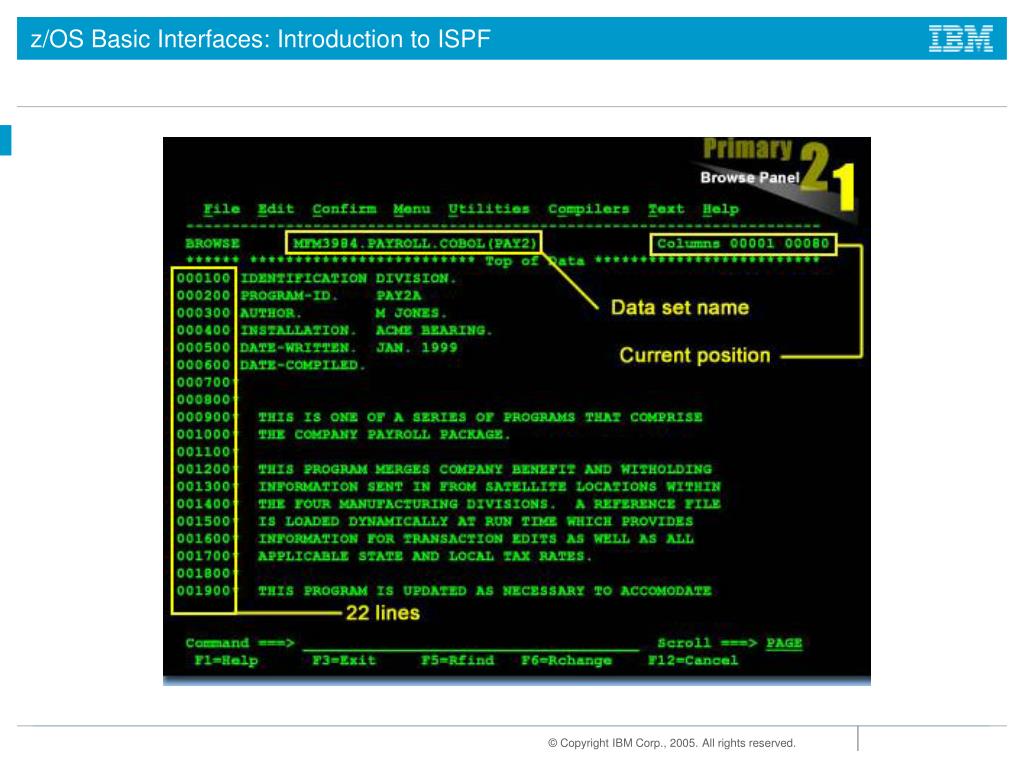
Task: Open the Utilities menu
Action: [x=488, y=209]
